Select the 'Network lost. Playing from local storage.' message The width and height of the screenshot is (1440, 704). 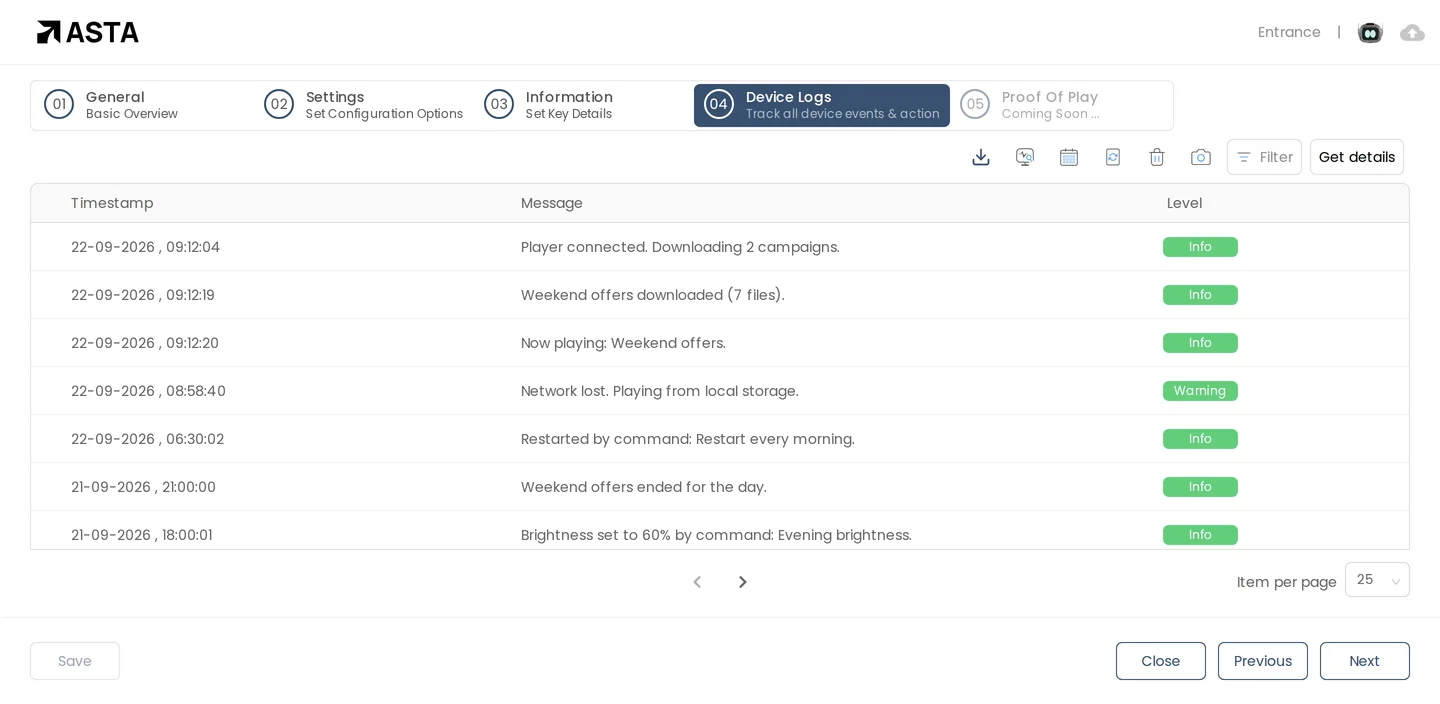tap(660, 391)
